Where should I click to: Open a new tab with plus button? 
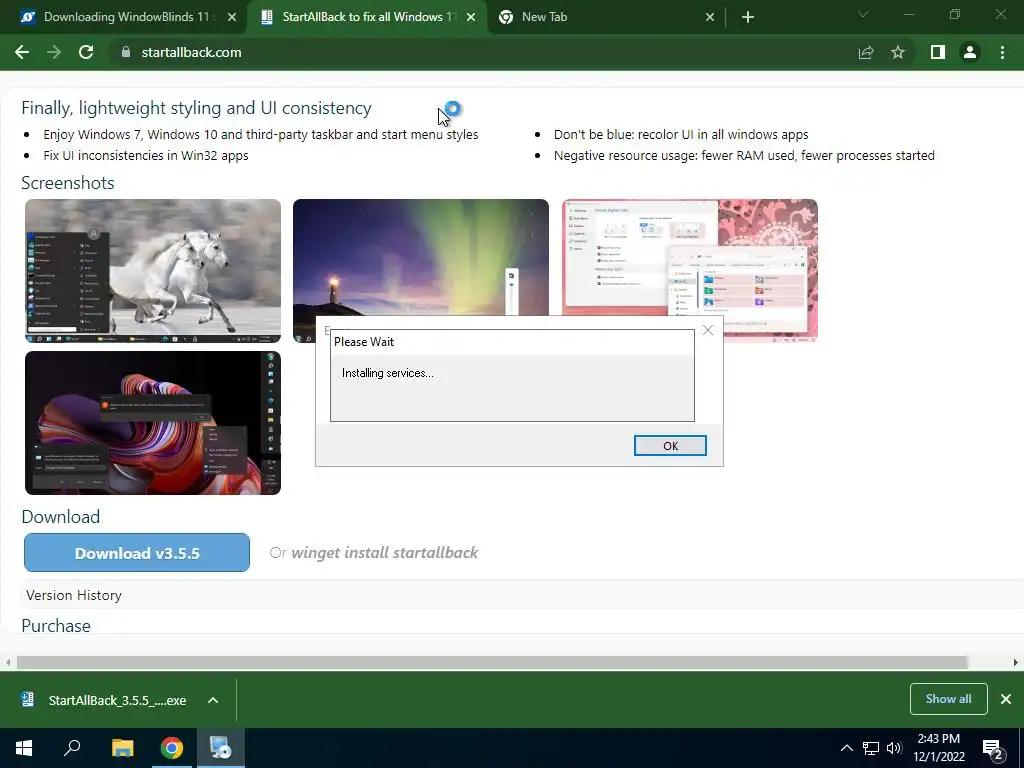click(748, 17)
